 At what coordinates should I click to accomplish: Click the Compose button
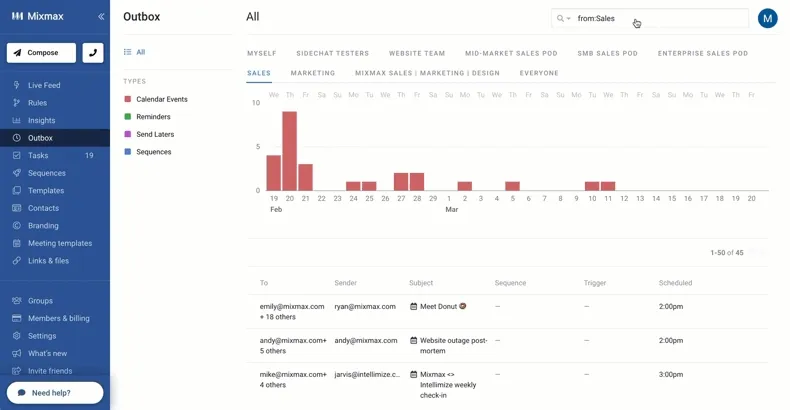point(41,52)
